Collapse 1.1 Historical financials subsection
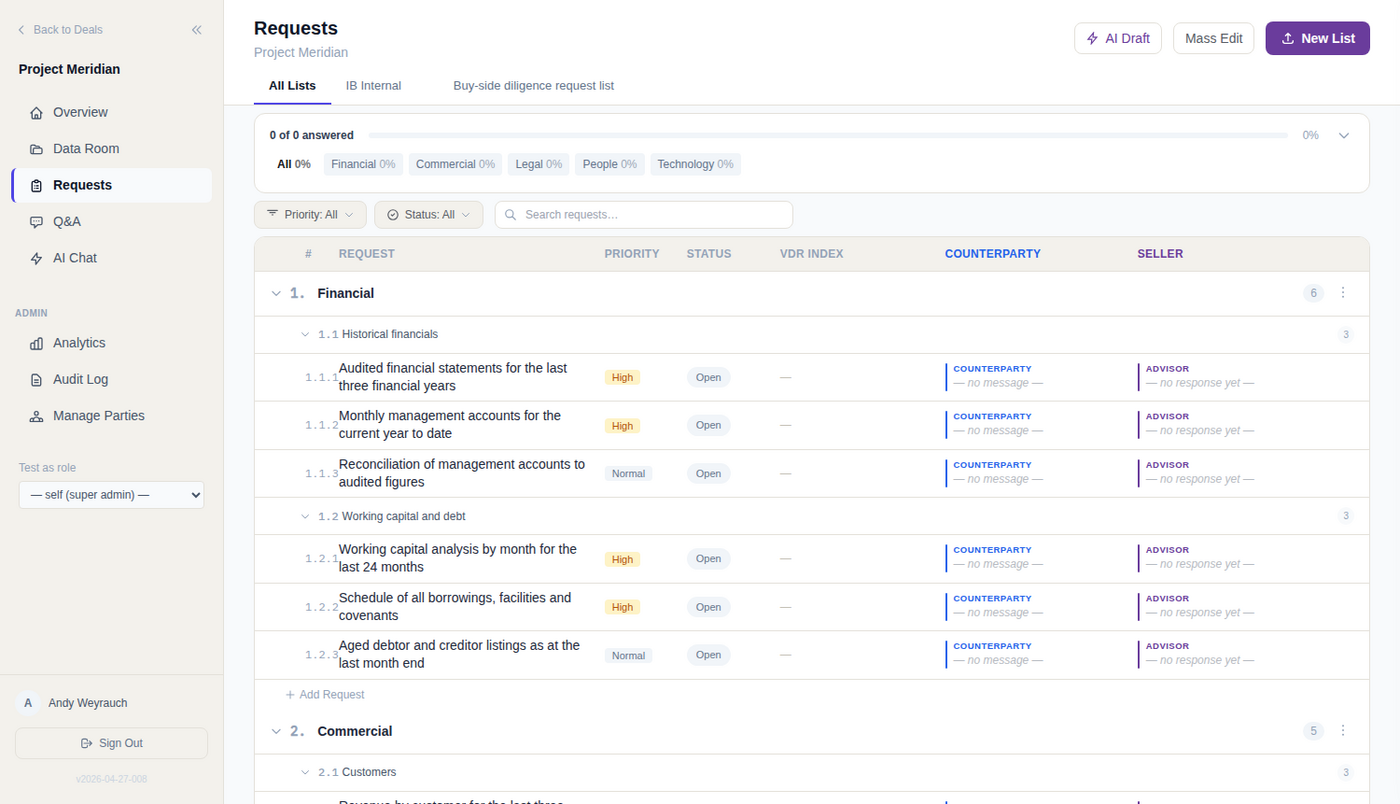 305,335
